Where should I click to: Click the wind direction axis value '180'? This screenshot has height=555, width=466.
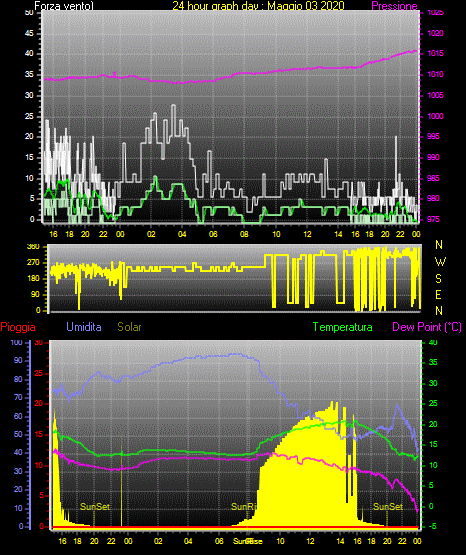[x=33, y=279]
